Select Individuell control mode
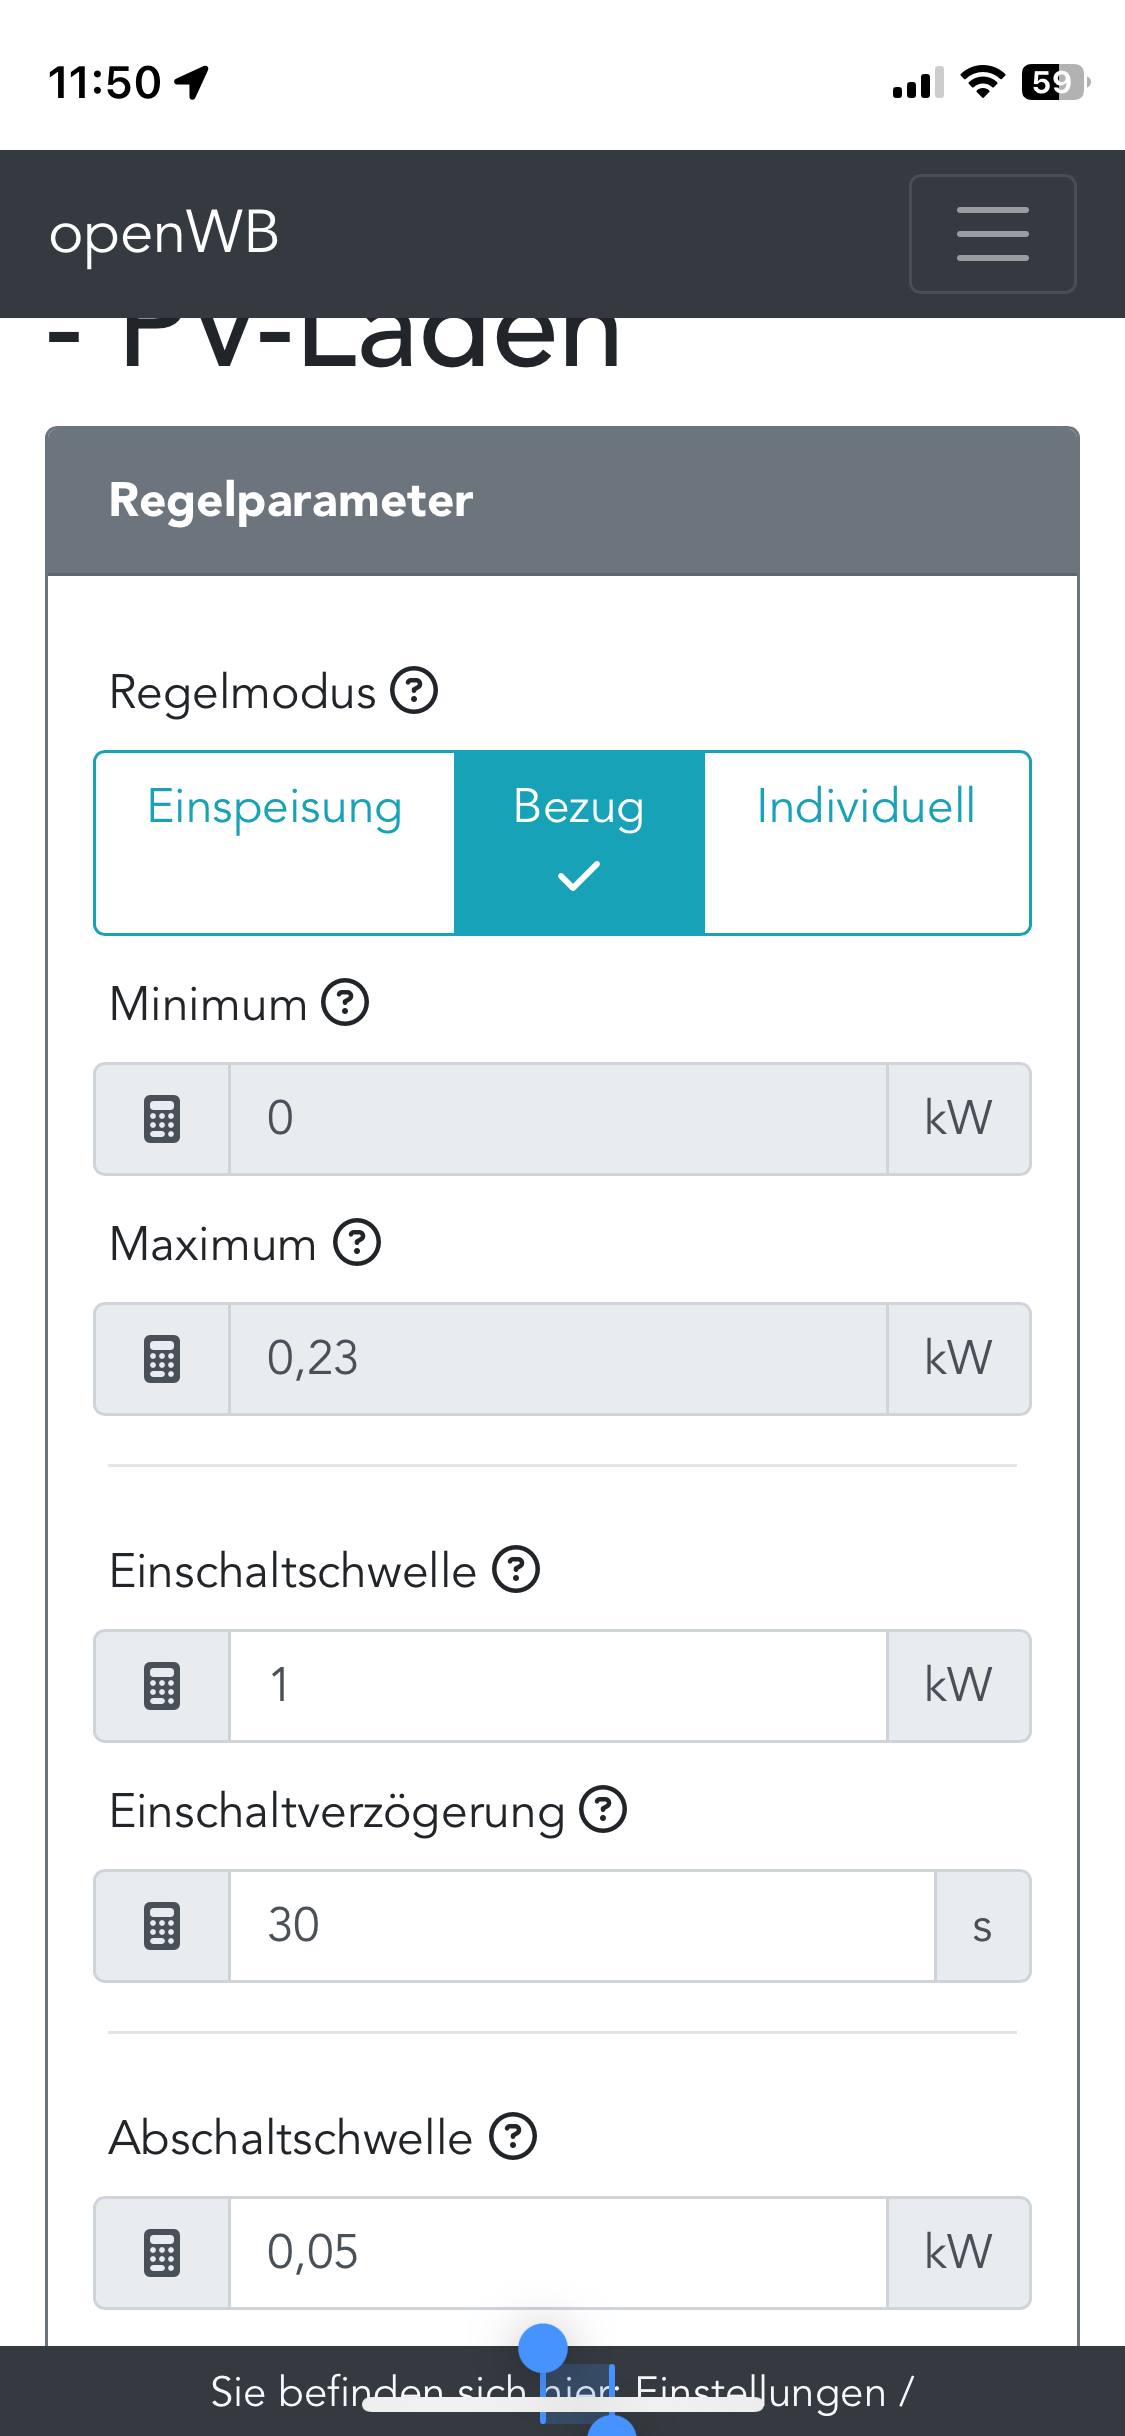1125x2436 pixels. coord(866,842)
